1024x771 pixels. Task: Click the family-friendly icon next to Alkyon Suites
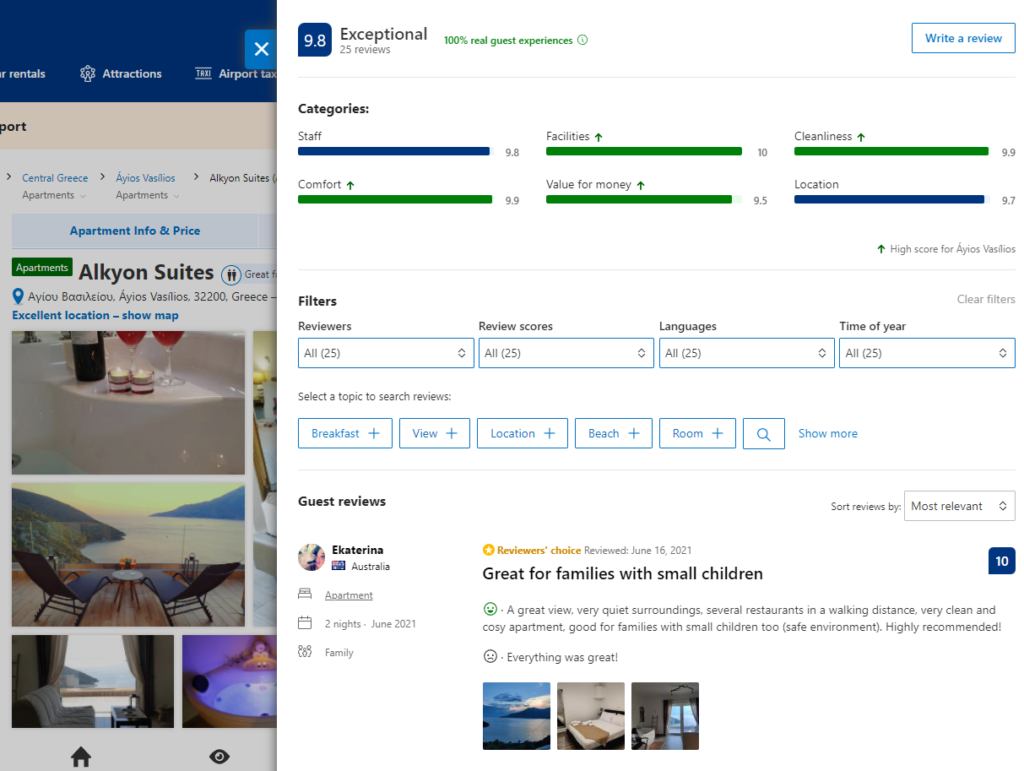click(231, 275)
